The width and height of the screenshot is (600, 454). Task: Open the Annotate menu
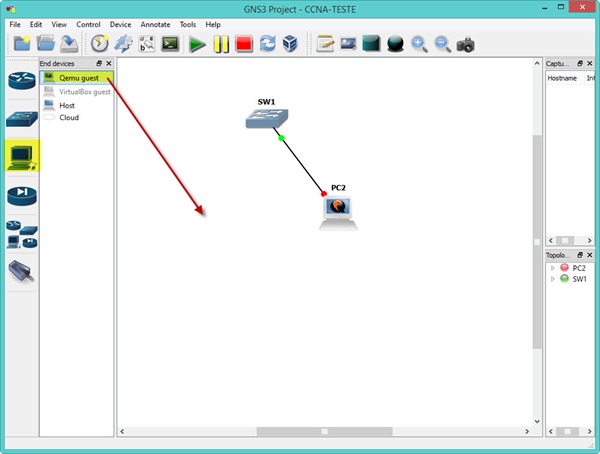(155, 24)
